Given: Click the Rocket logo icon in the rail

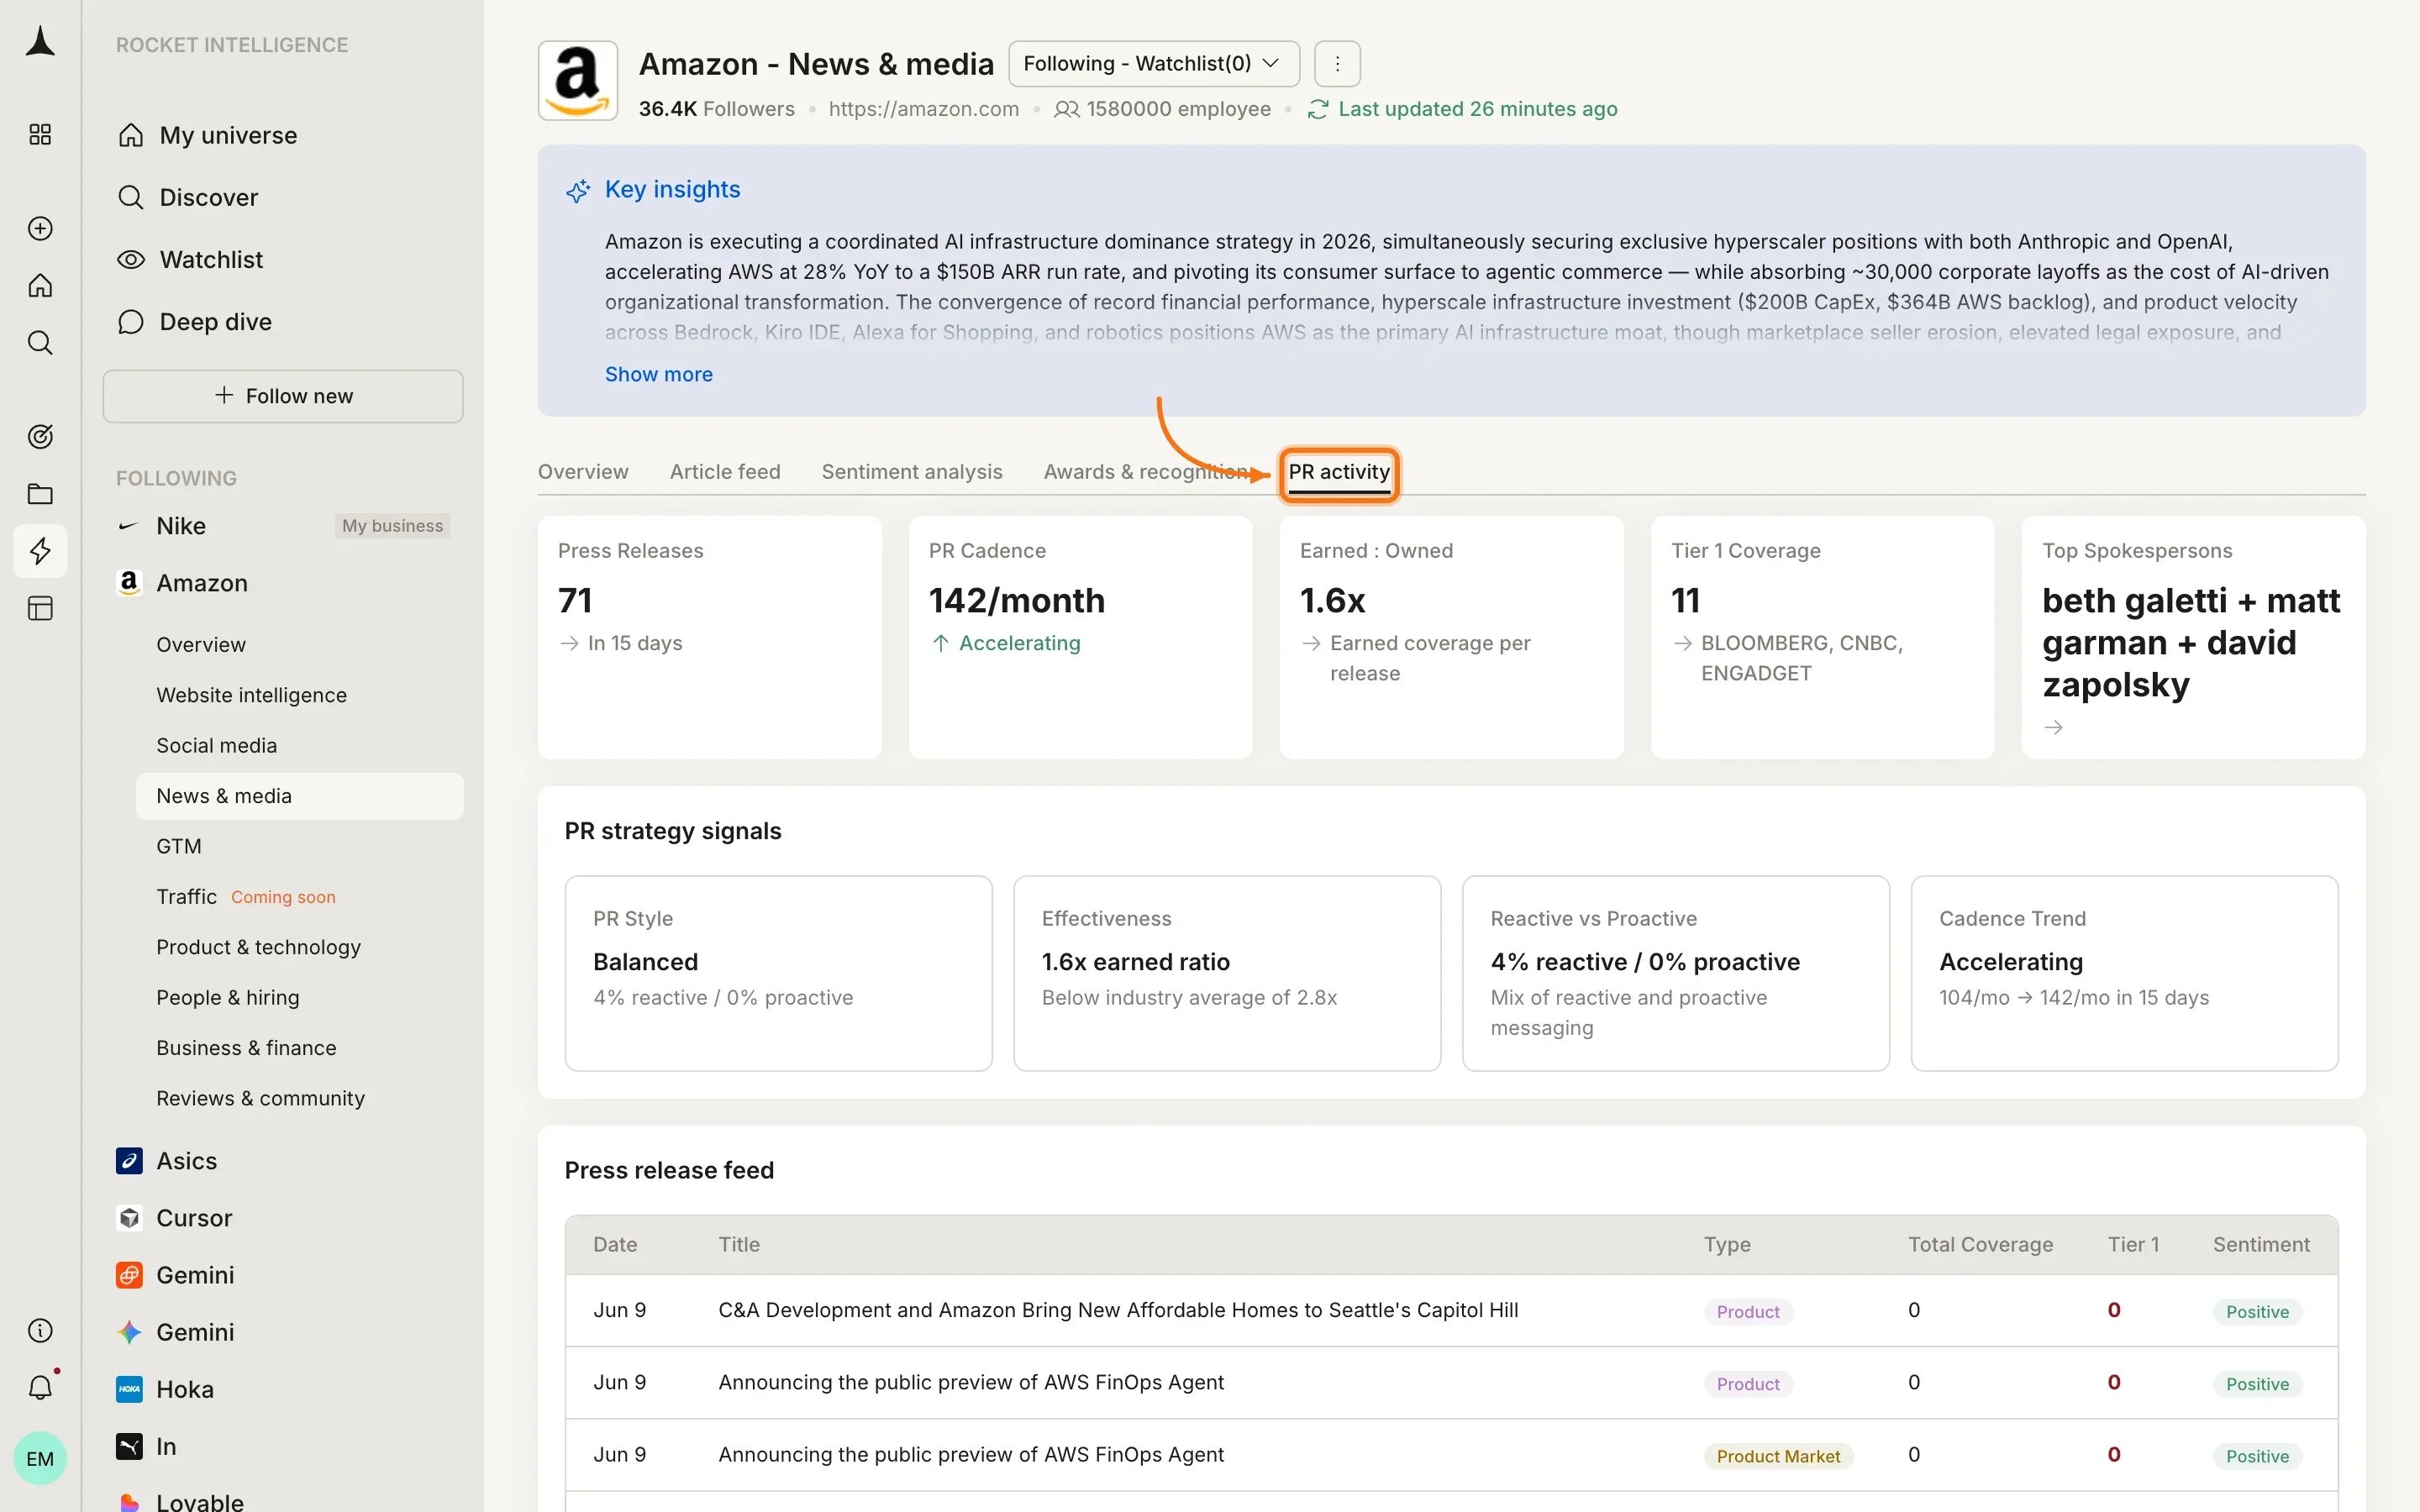Looking at the screenshot, I should pyautogui.click(x=40, y=42).
